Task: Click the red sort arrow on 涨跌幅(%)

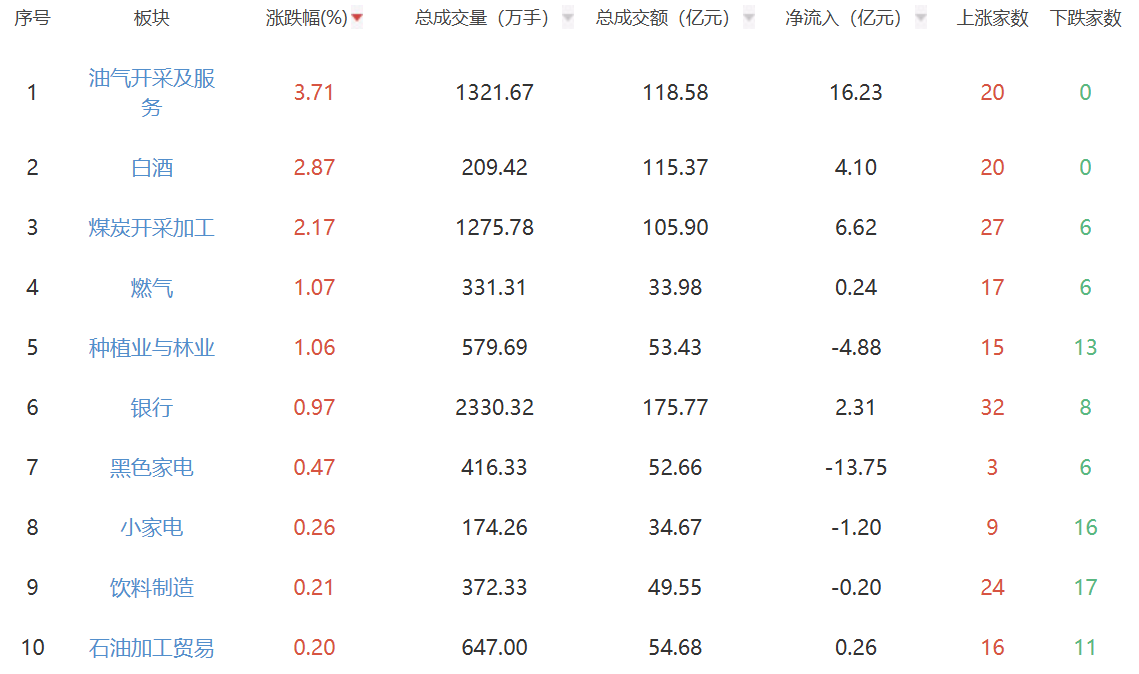Action: pos(357,16)
